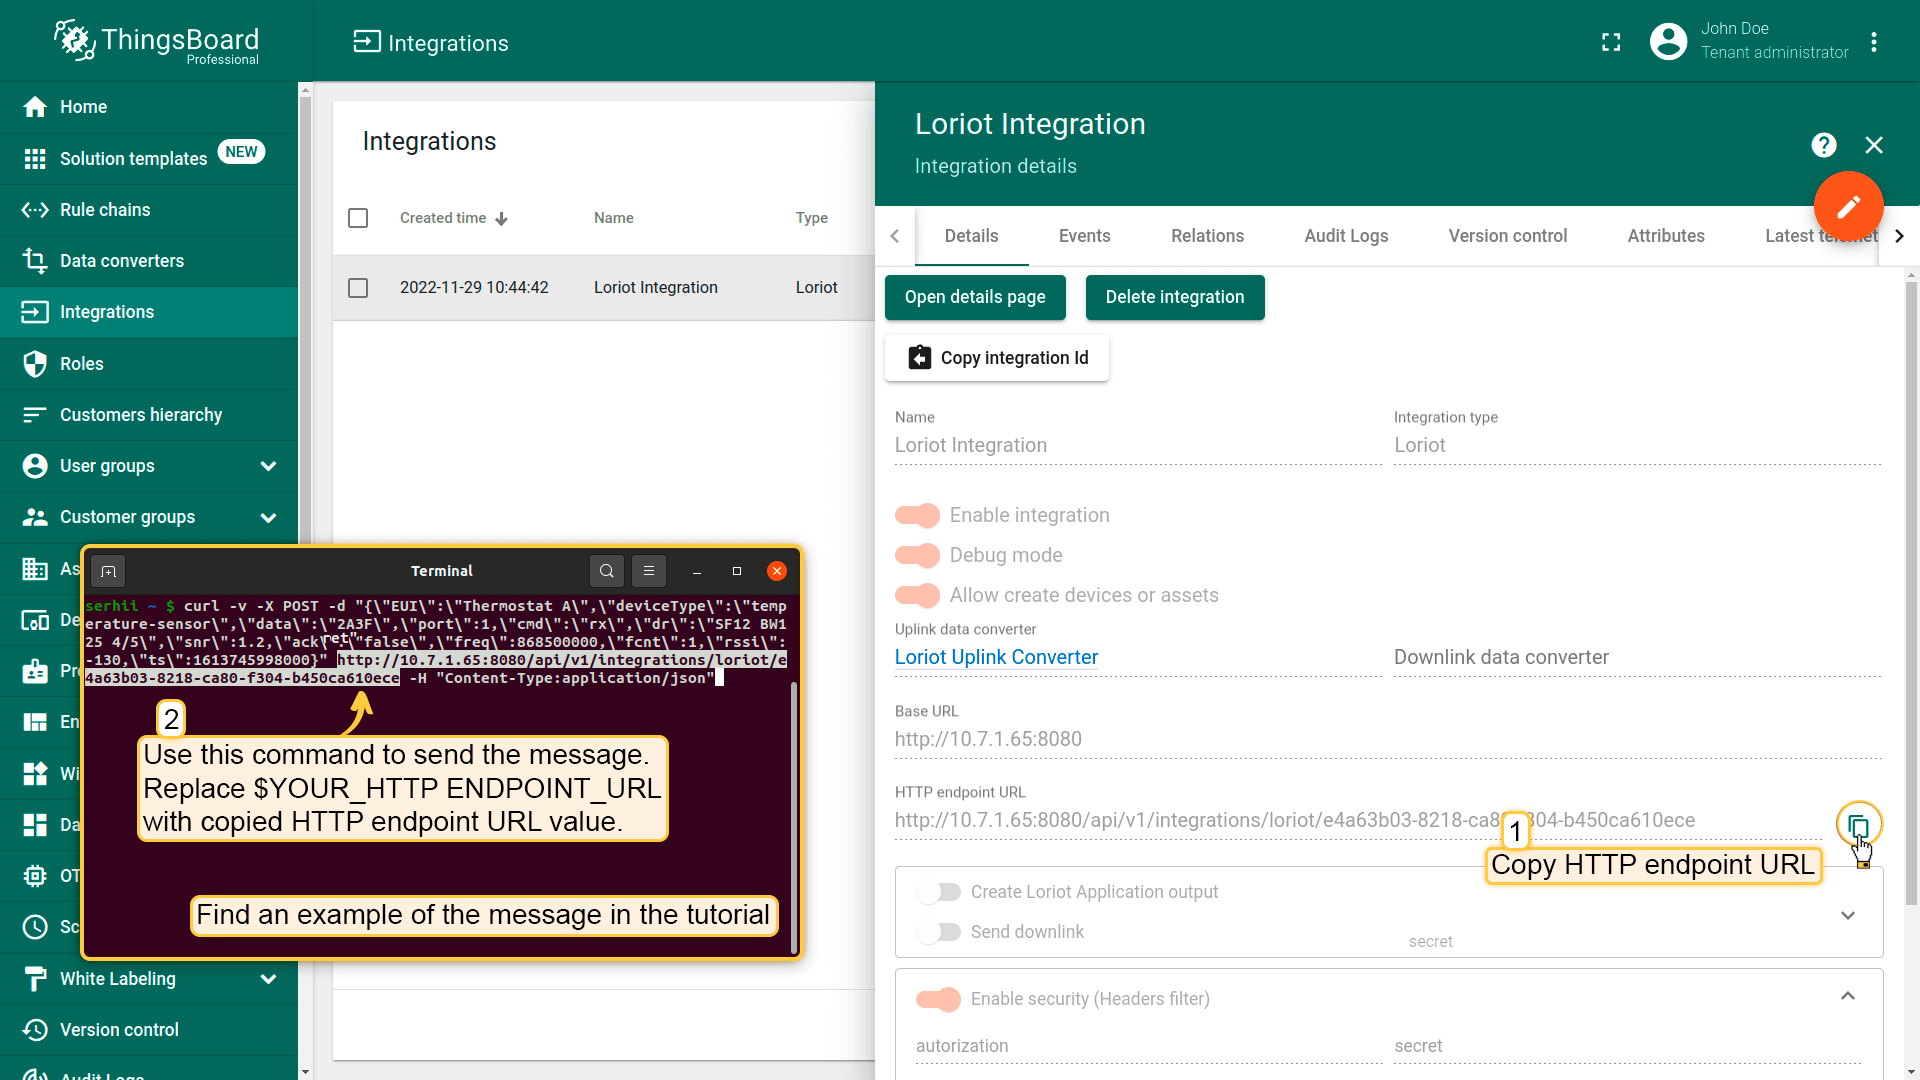The width and height of the screenshot is (1920, 1080).
Task: Go to Rule chains
Action: click(149, 210)
